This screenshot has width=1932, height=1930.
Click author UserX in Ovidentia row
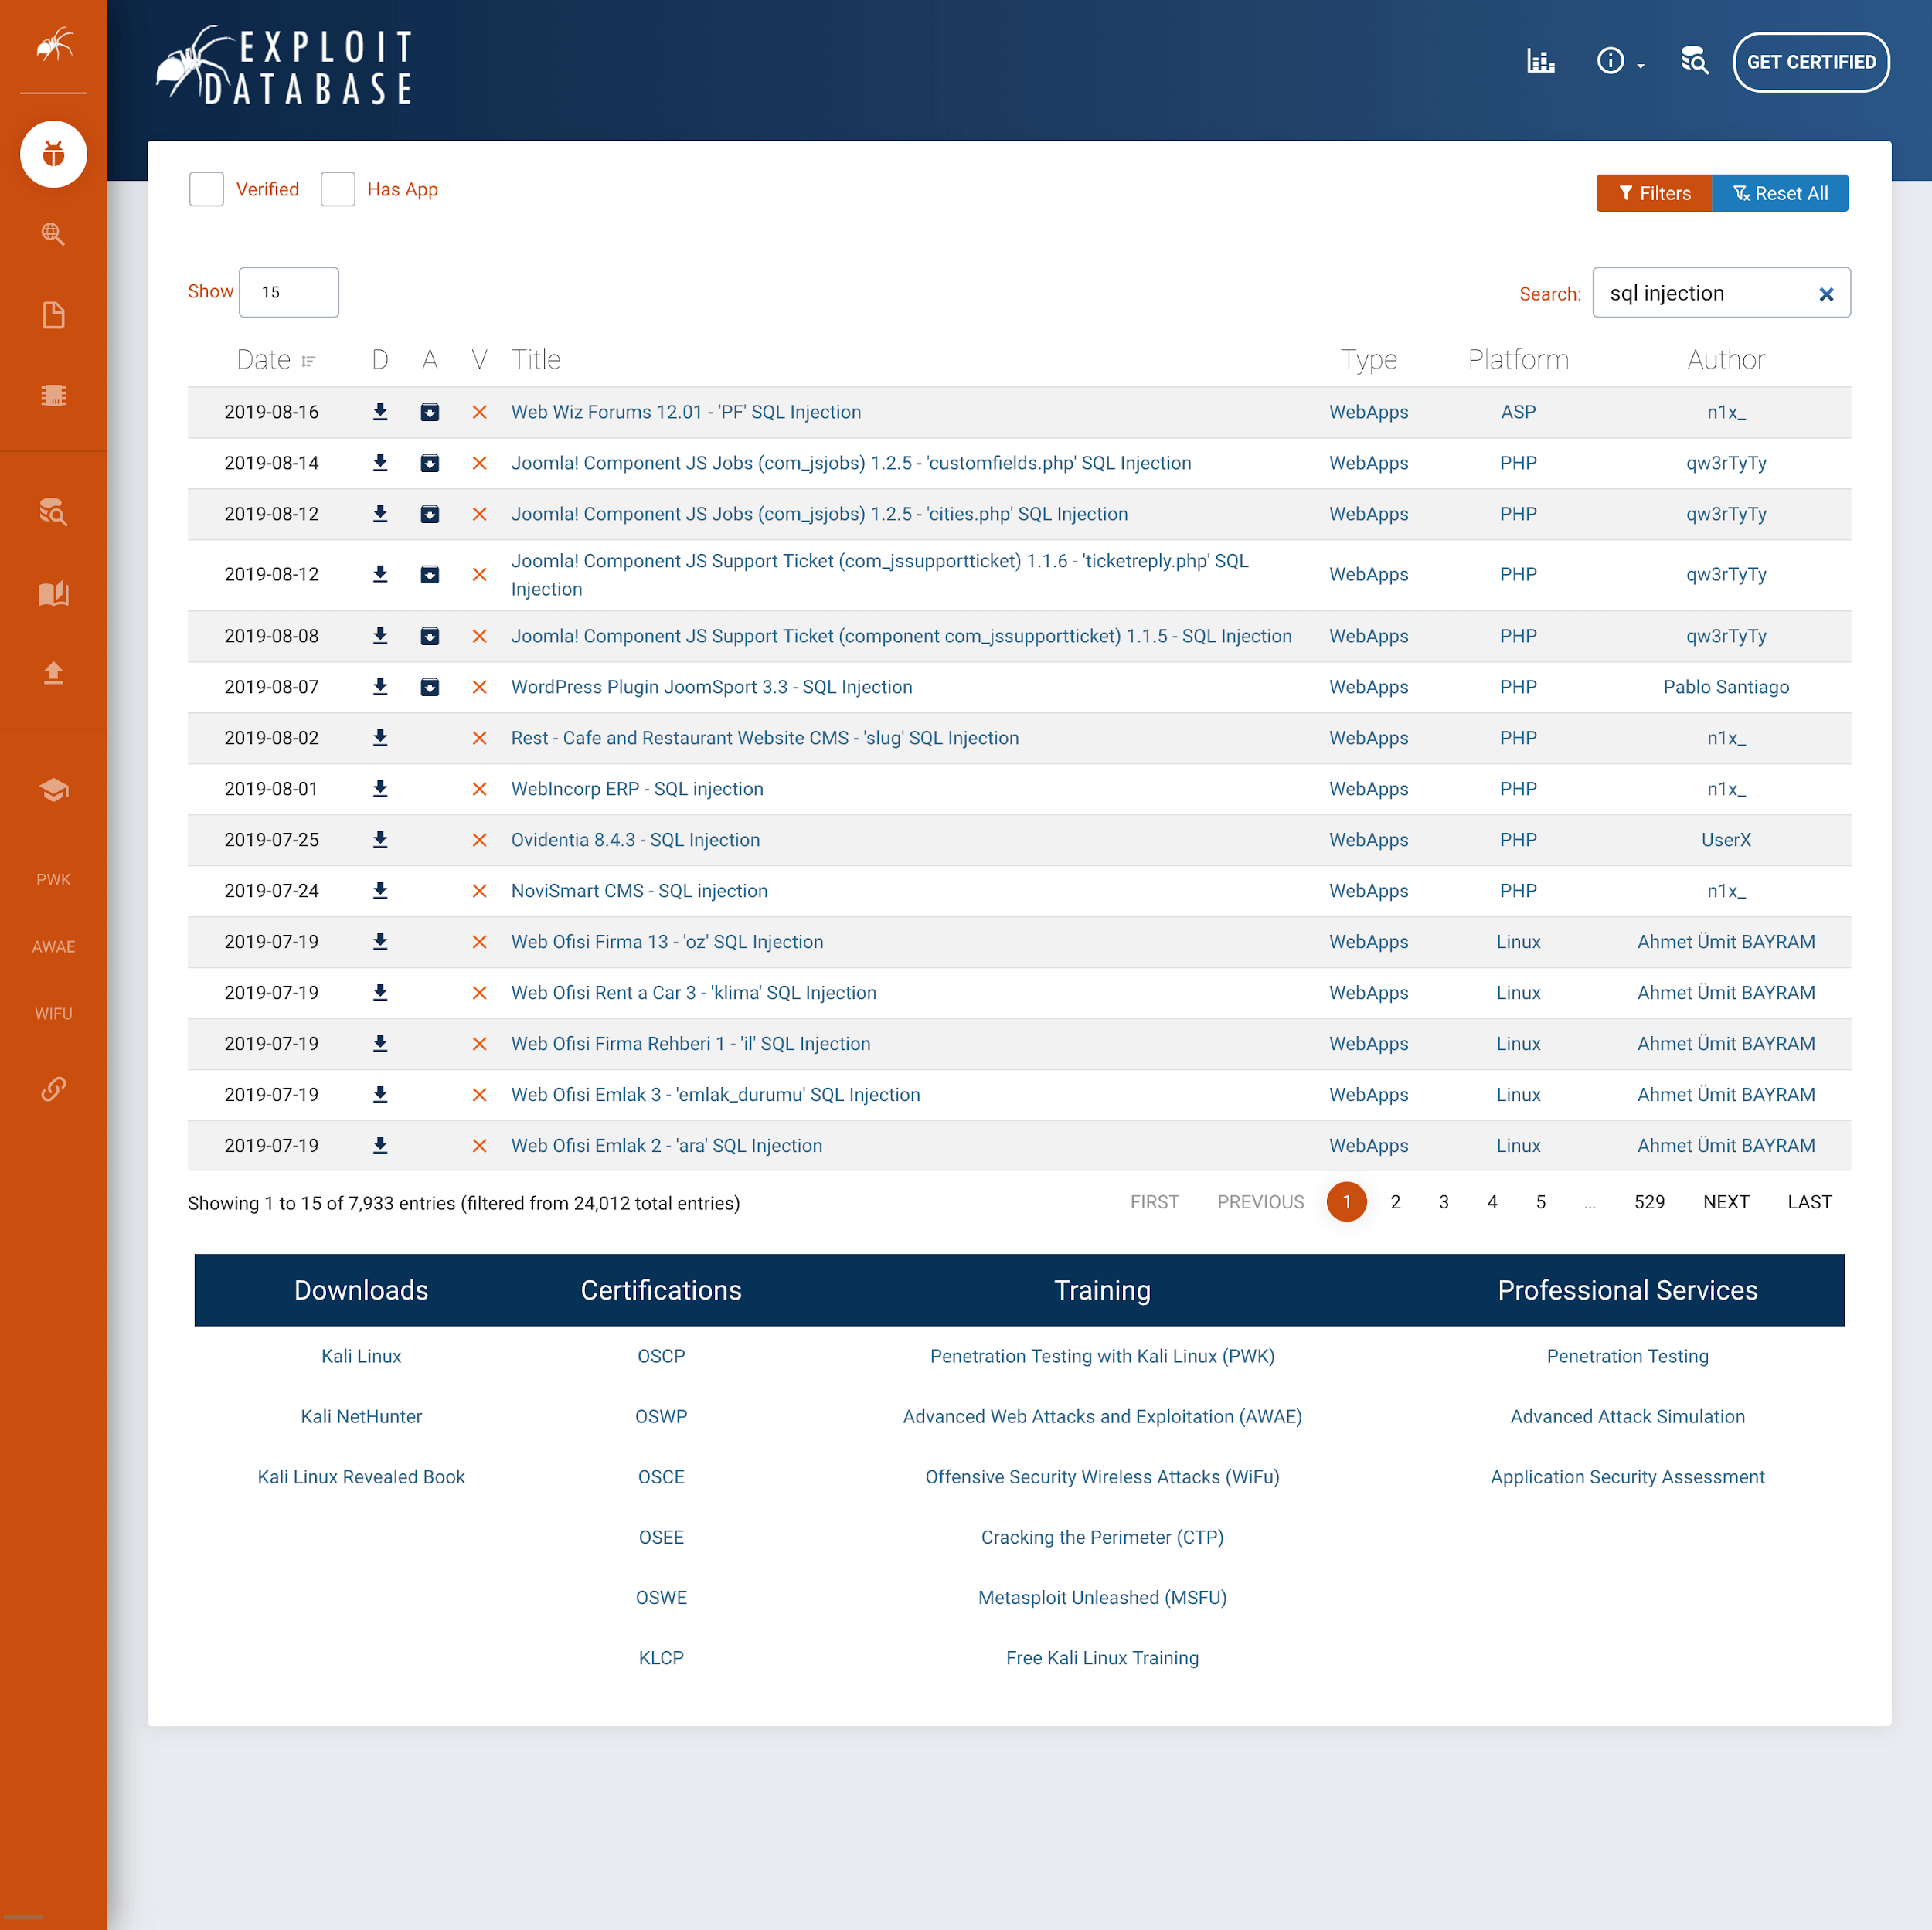tap(1726, 840)
